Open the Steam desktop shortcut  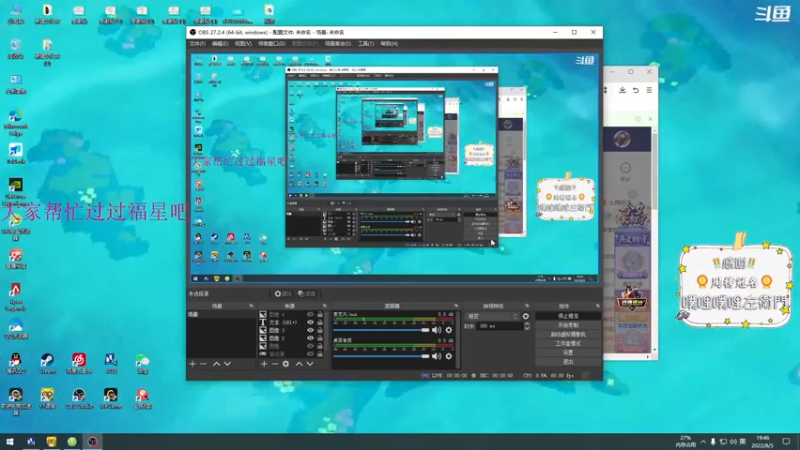[47, 363]
